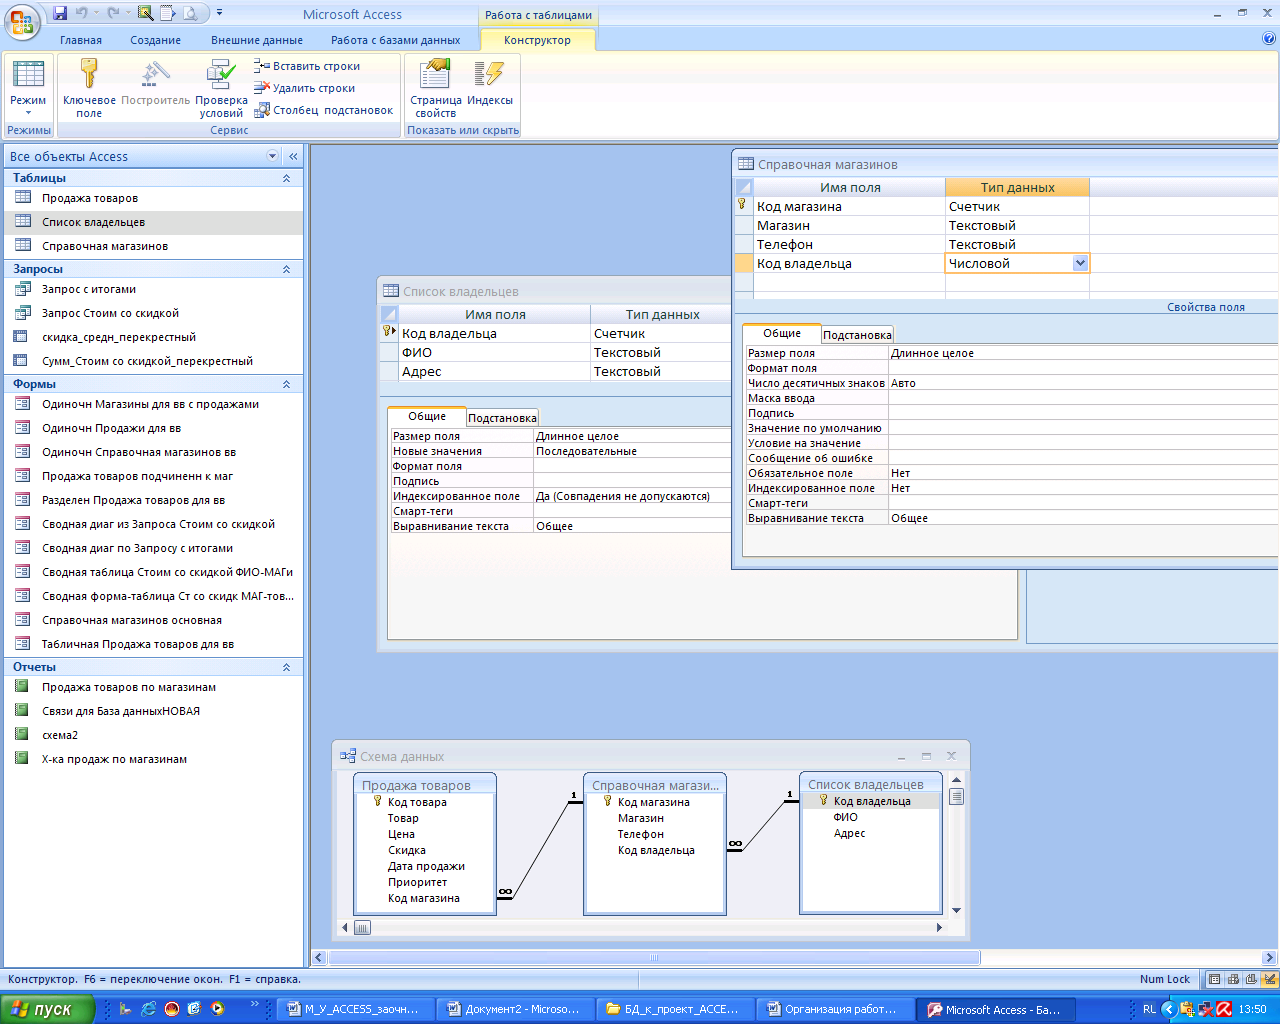Click Текстовый type of Телефон field
Image resolution: width=1280 pixels, height=1024 pixels.
pos(1017,244)
